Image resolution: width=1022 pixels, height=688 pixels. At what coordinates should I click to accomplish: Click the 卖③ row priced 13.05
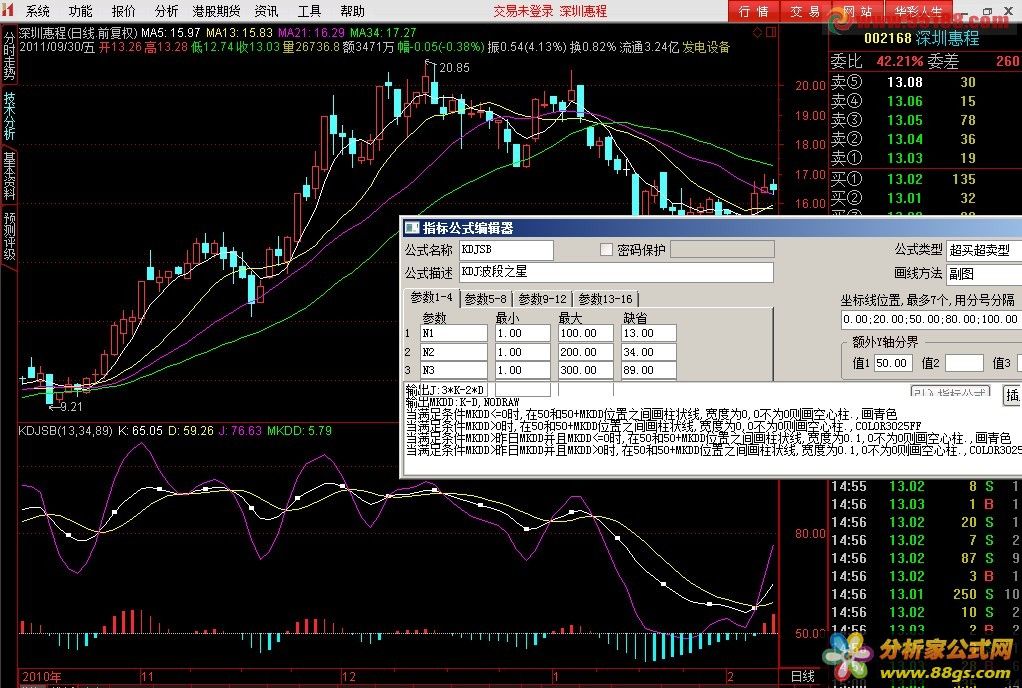pyautogui.click(x=924, y=120)
